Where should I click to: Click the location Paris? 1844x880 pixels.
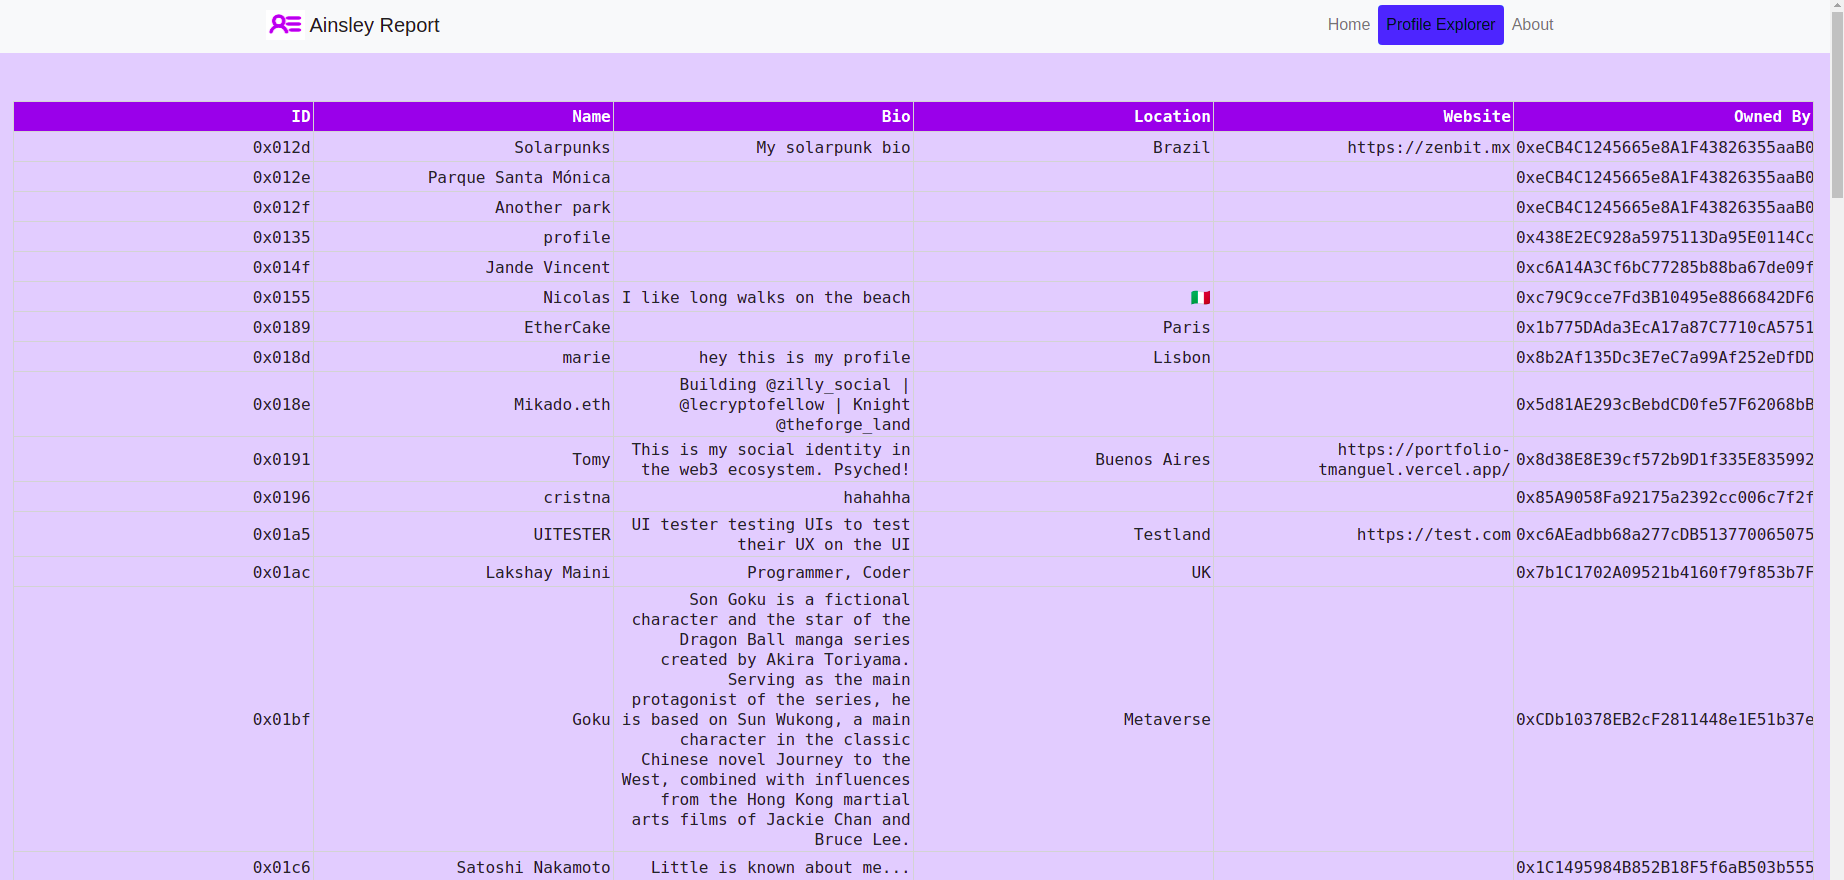(1186, 327)
